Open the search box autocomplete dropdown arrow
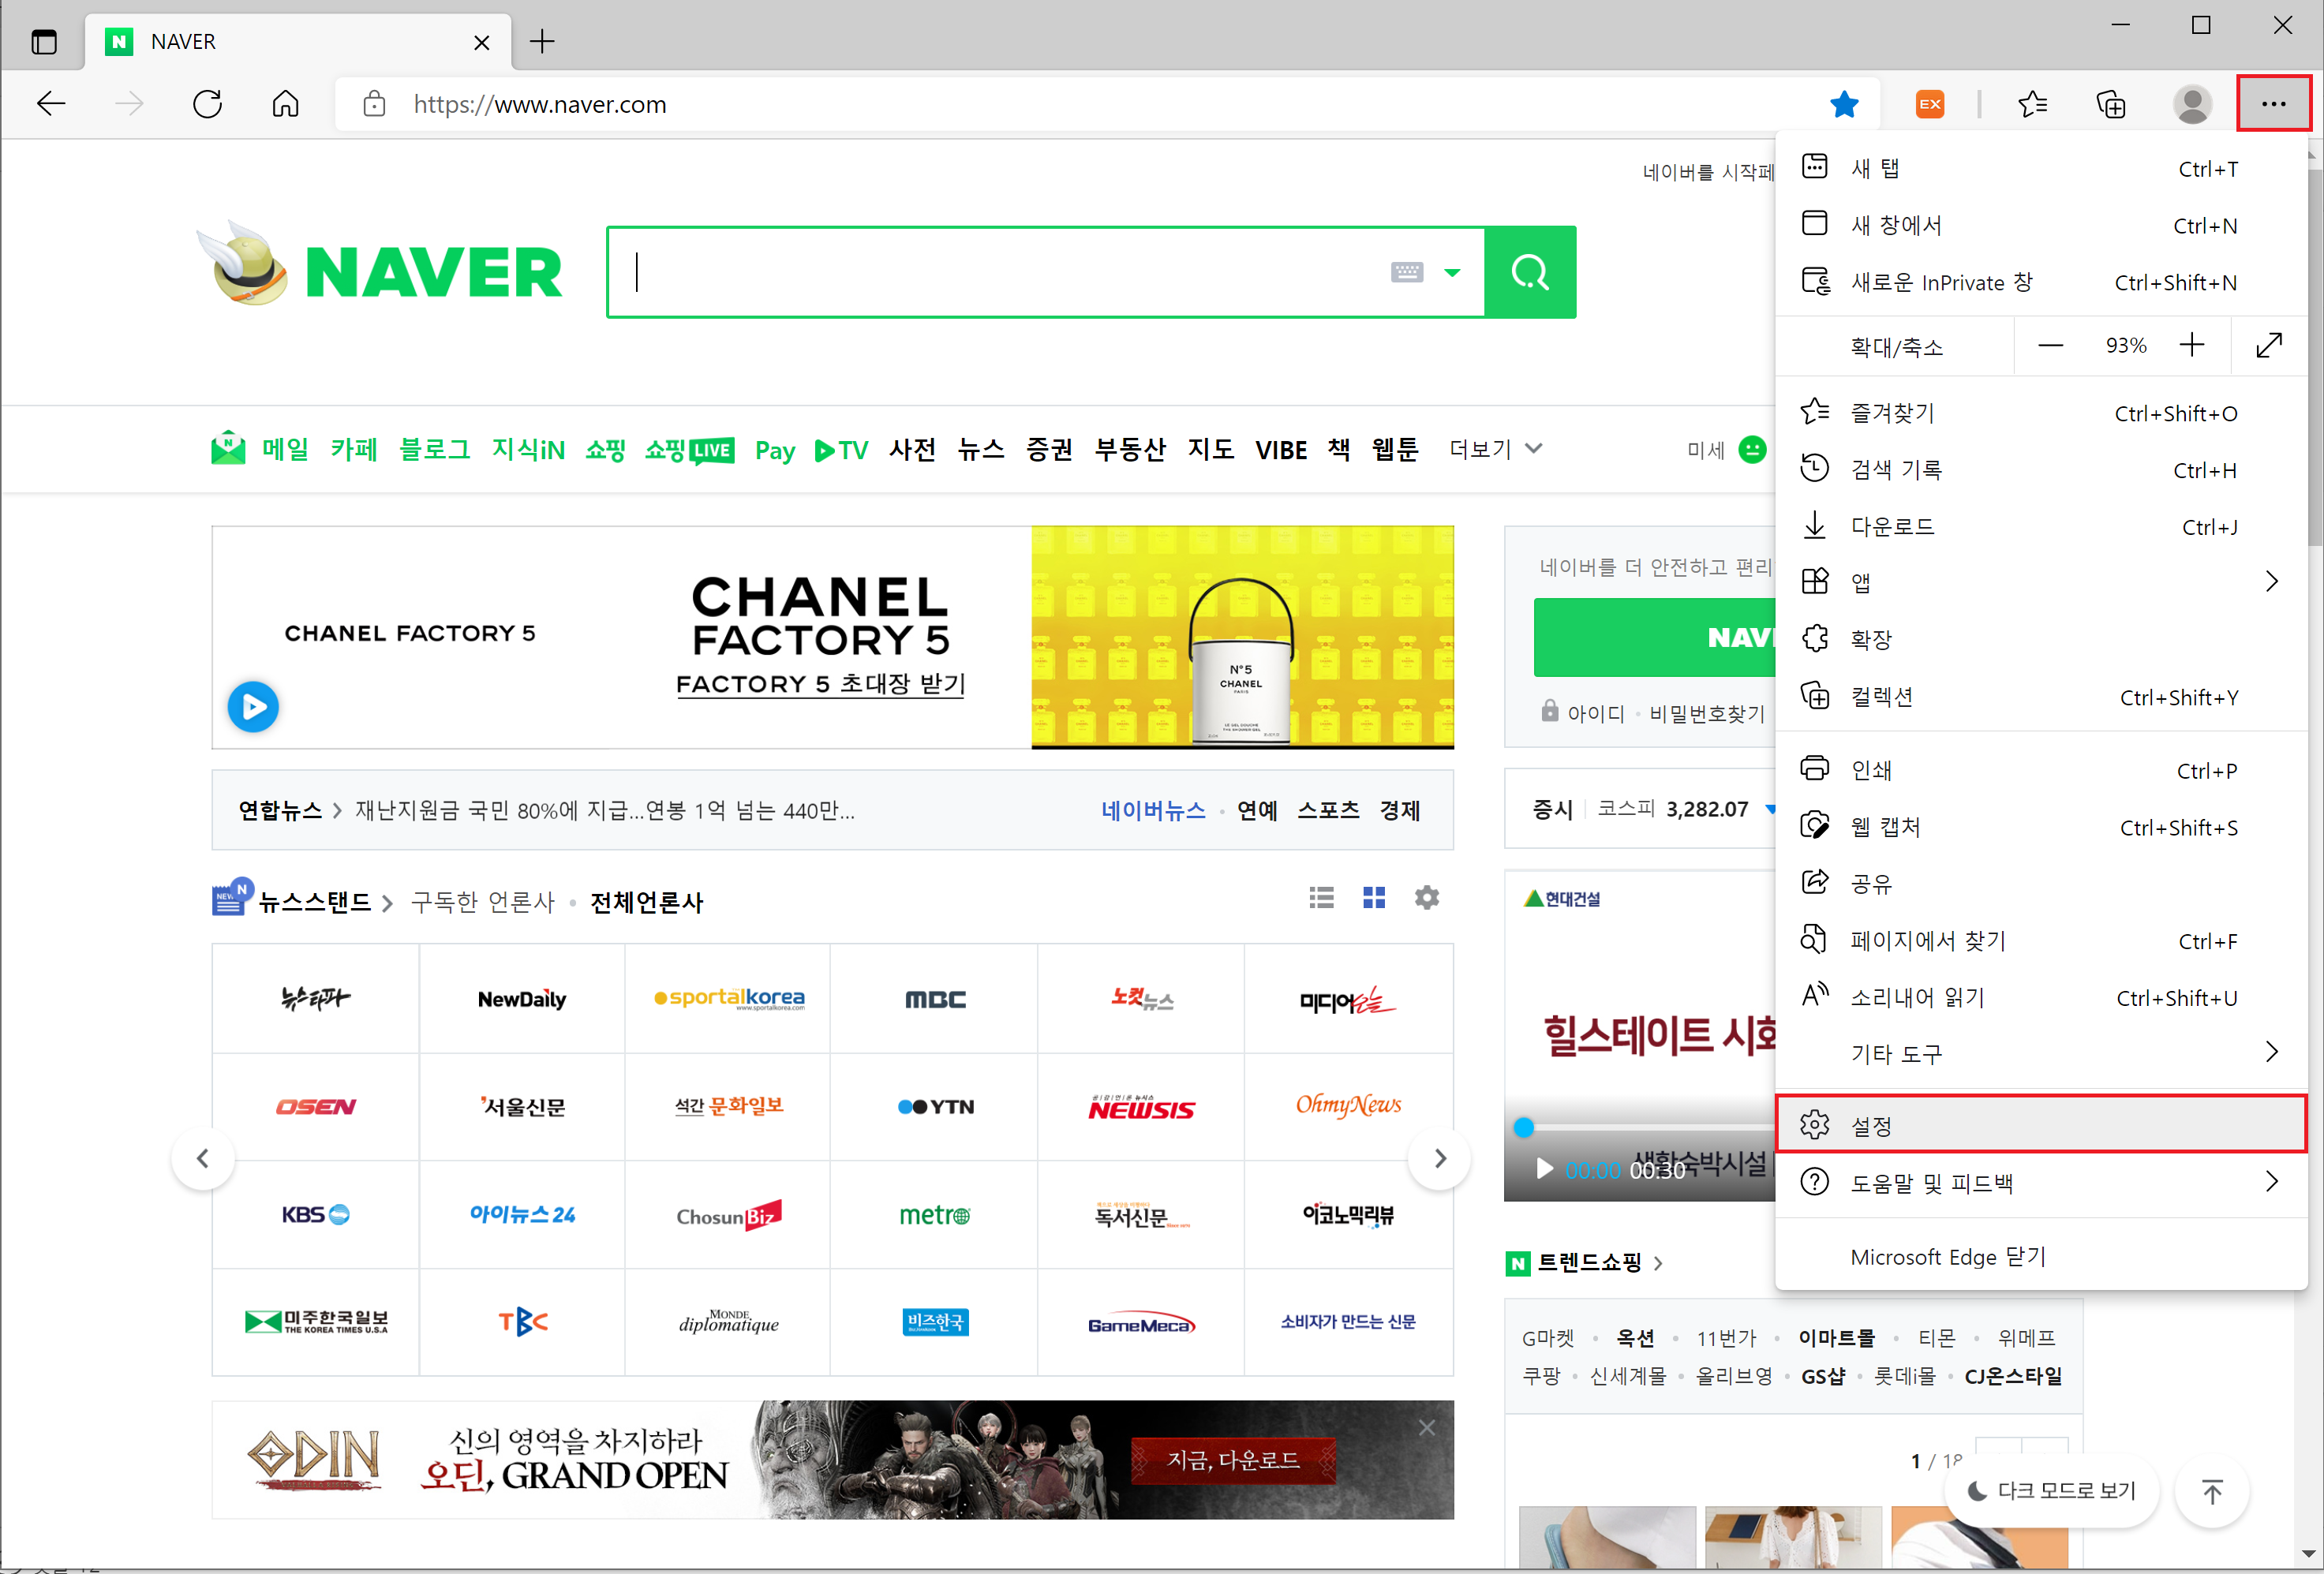The height and width of the screenshot is (1574, 2324). tap(1452, 272)
